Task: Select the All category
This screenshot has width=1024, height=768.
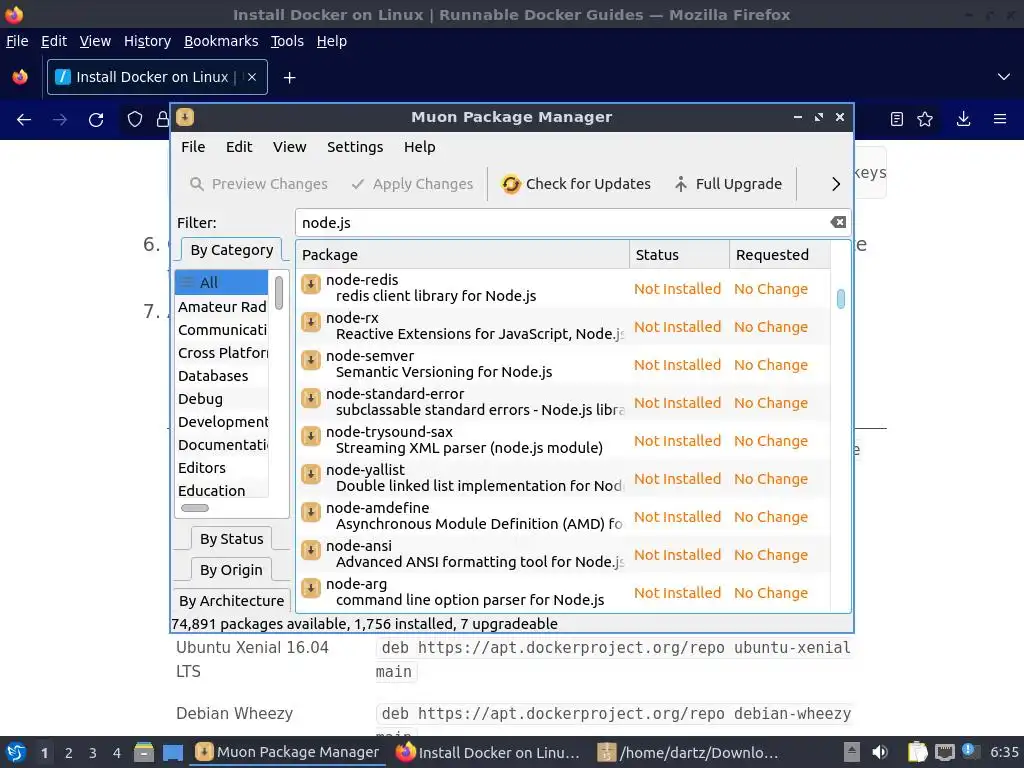Action: coord(221,283)
